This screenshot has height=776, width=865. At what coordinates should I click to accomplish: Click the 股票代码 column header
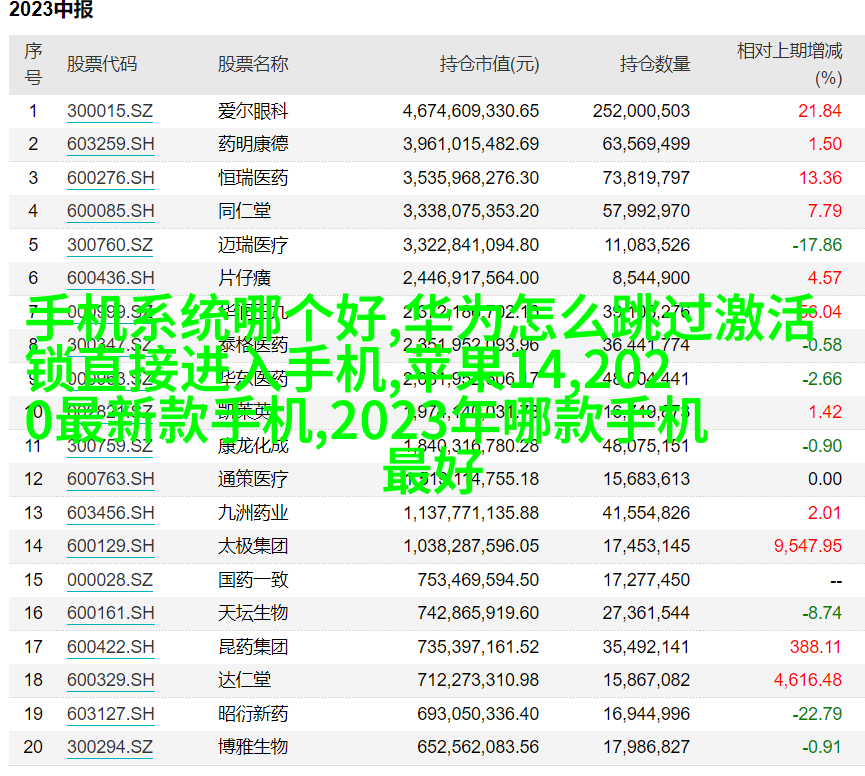tap(102, 65)
